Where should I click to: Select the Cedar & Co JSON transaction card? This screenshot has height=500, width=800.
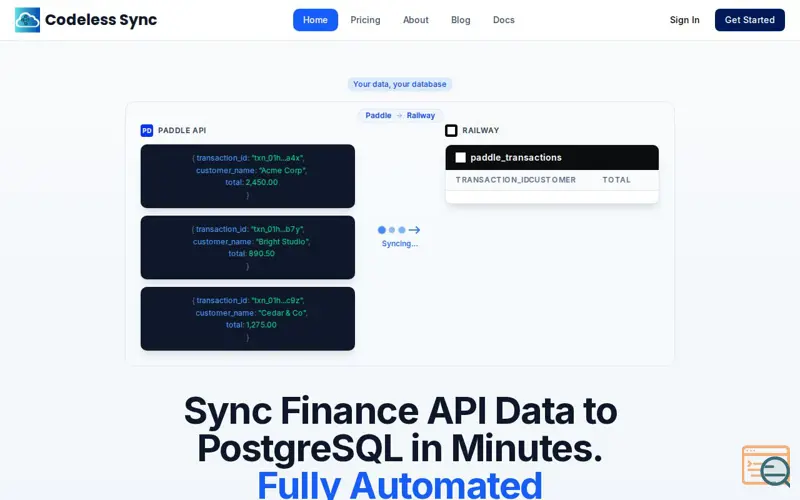point(248,319)
